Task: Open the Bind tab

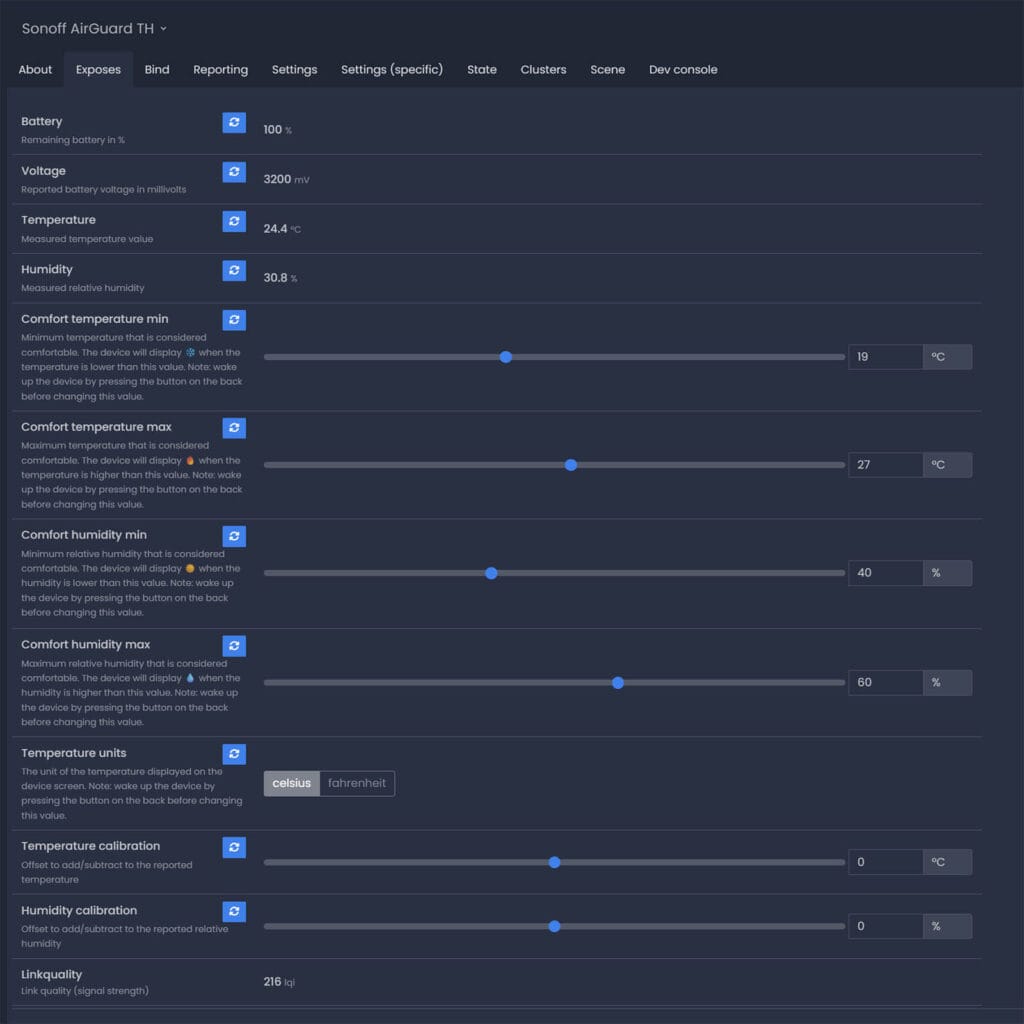Action: click(157, 70)
